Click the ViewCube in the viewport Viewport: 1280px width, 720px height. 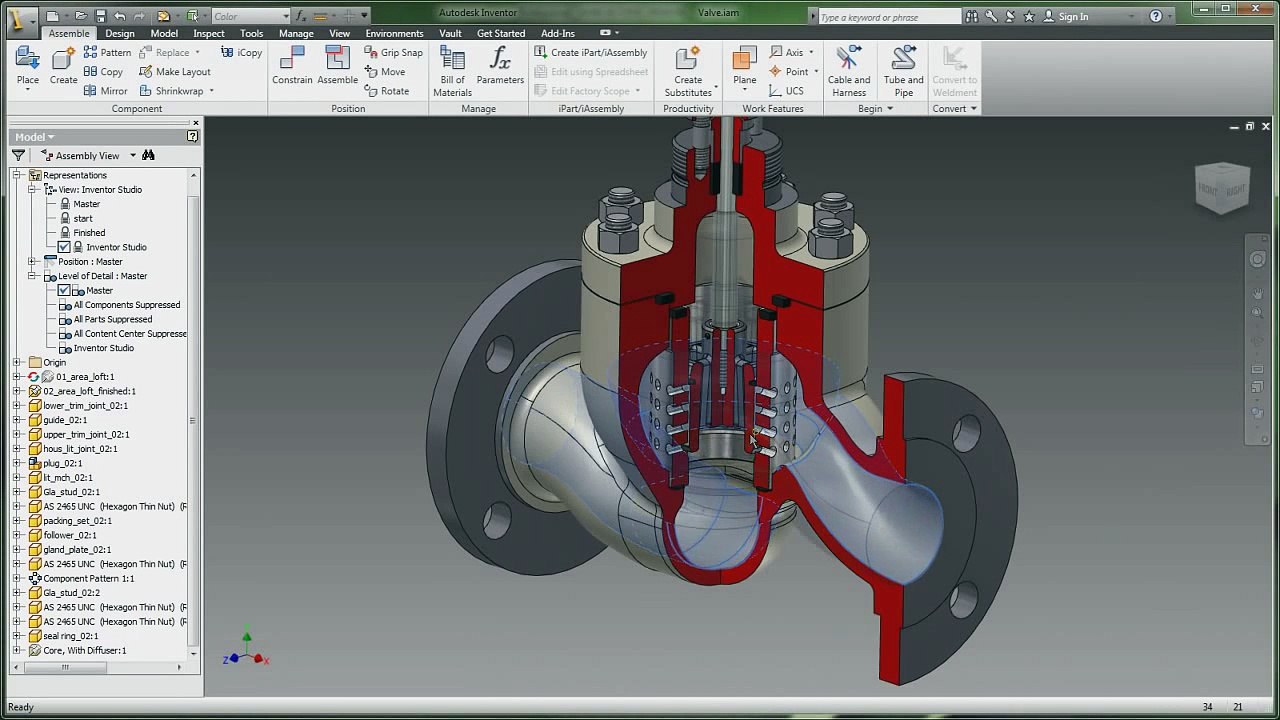tap(1222, 188)
